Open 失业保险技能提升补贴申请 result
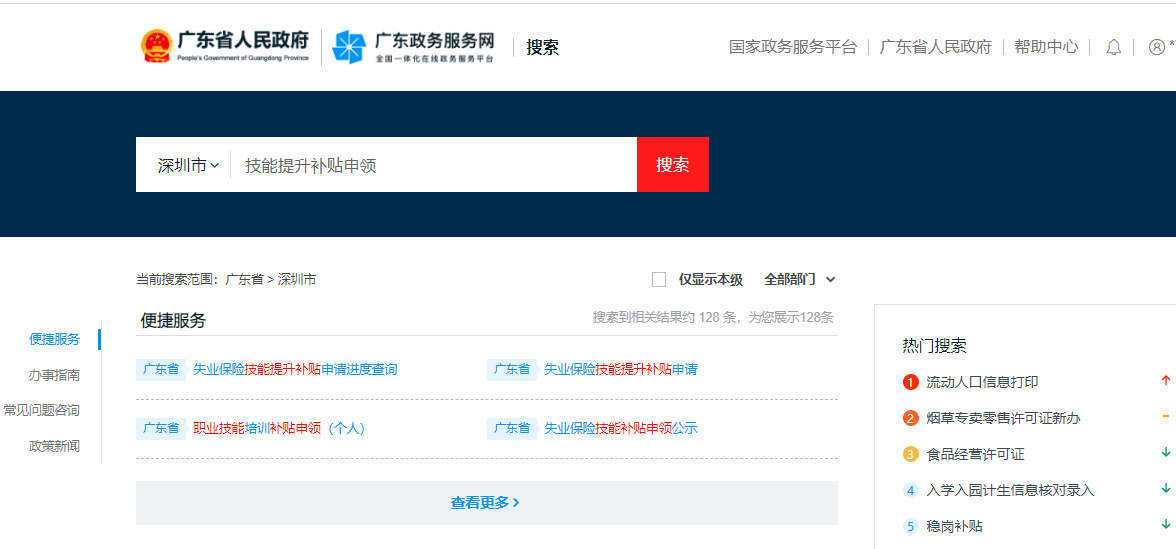This screenshot has height=549, width=1176. pos(620,369)
